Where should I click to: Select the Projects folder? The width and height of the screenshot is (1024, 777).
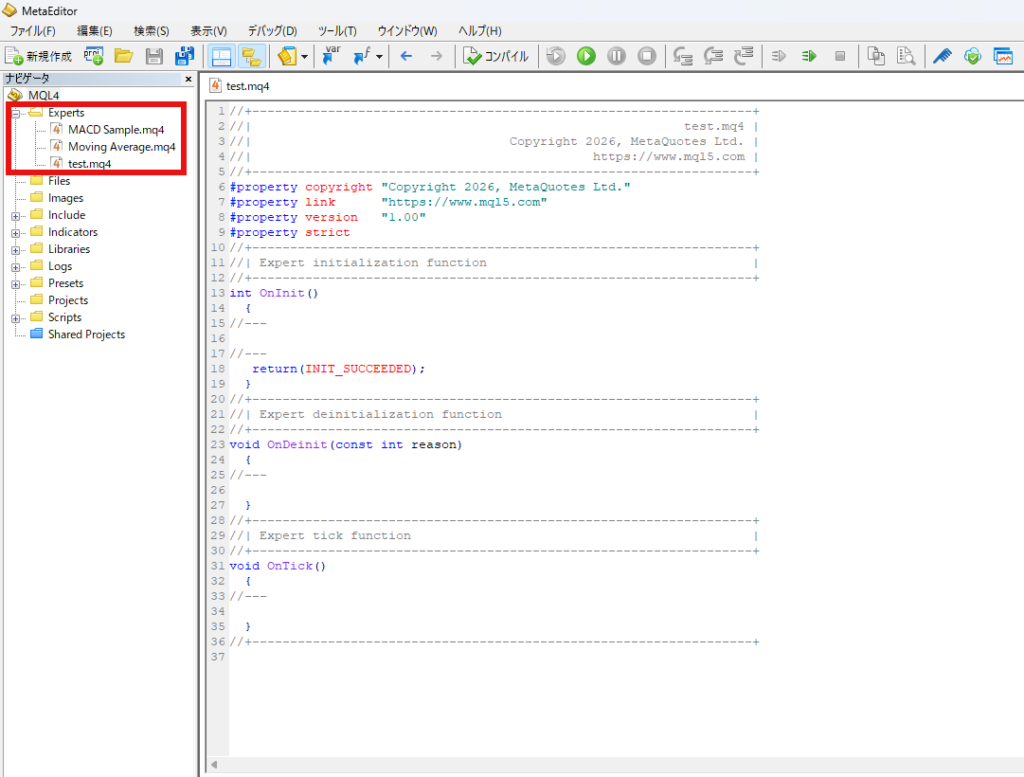(x=68, y=300)
